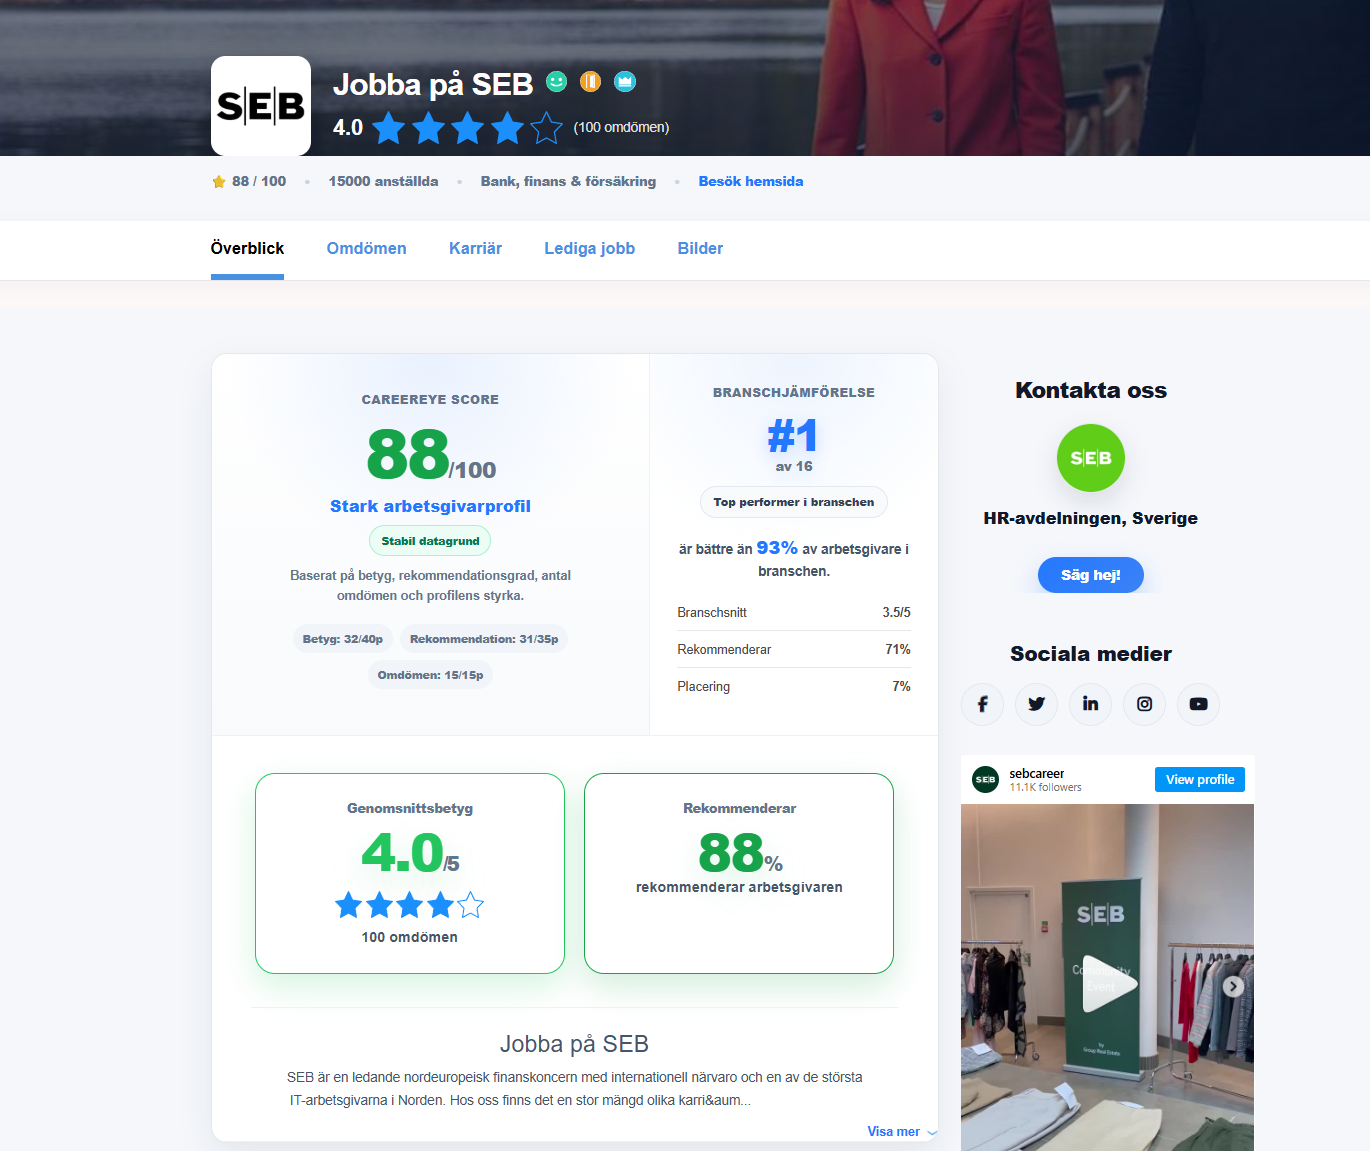Viewport: 1370px width, 1151px height.
Task: Click the sebcareer account name
Action: (x=1037, y=774)
